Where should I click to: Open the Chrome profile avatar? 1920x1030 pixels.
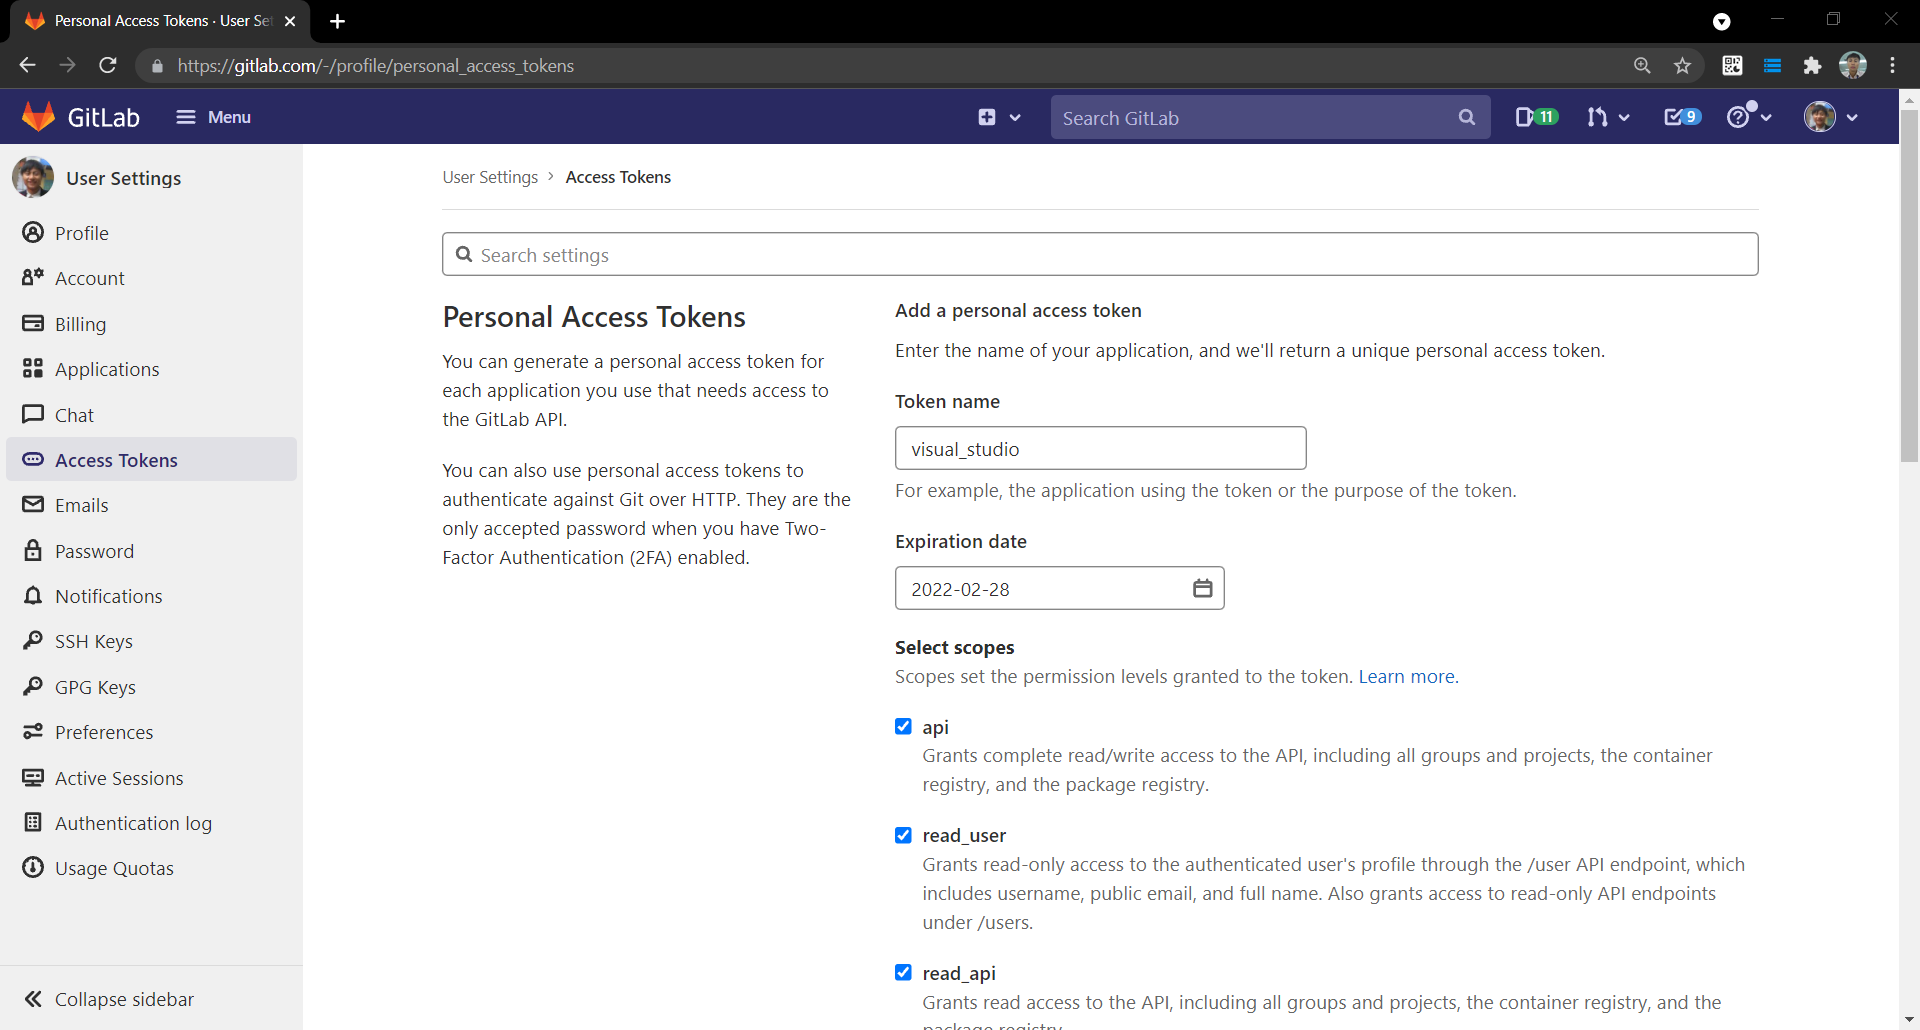click(1853, 65)
